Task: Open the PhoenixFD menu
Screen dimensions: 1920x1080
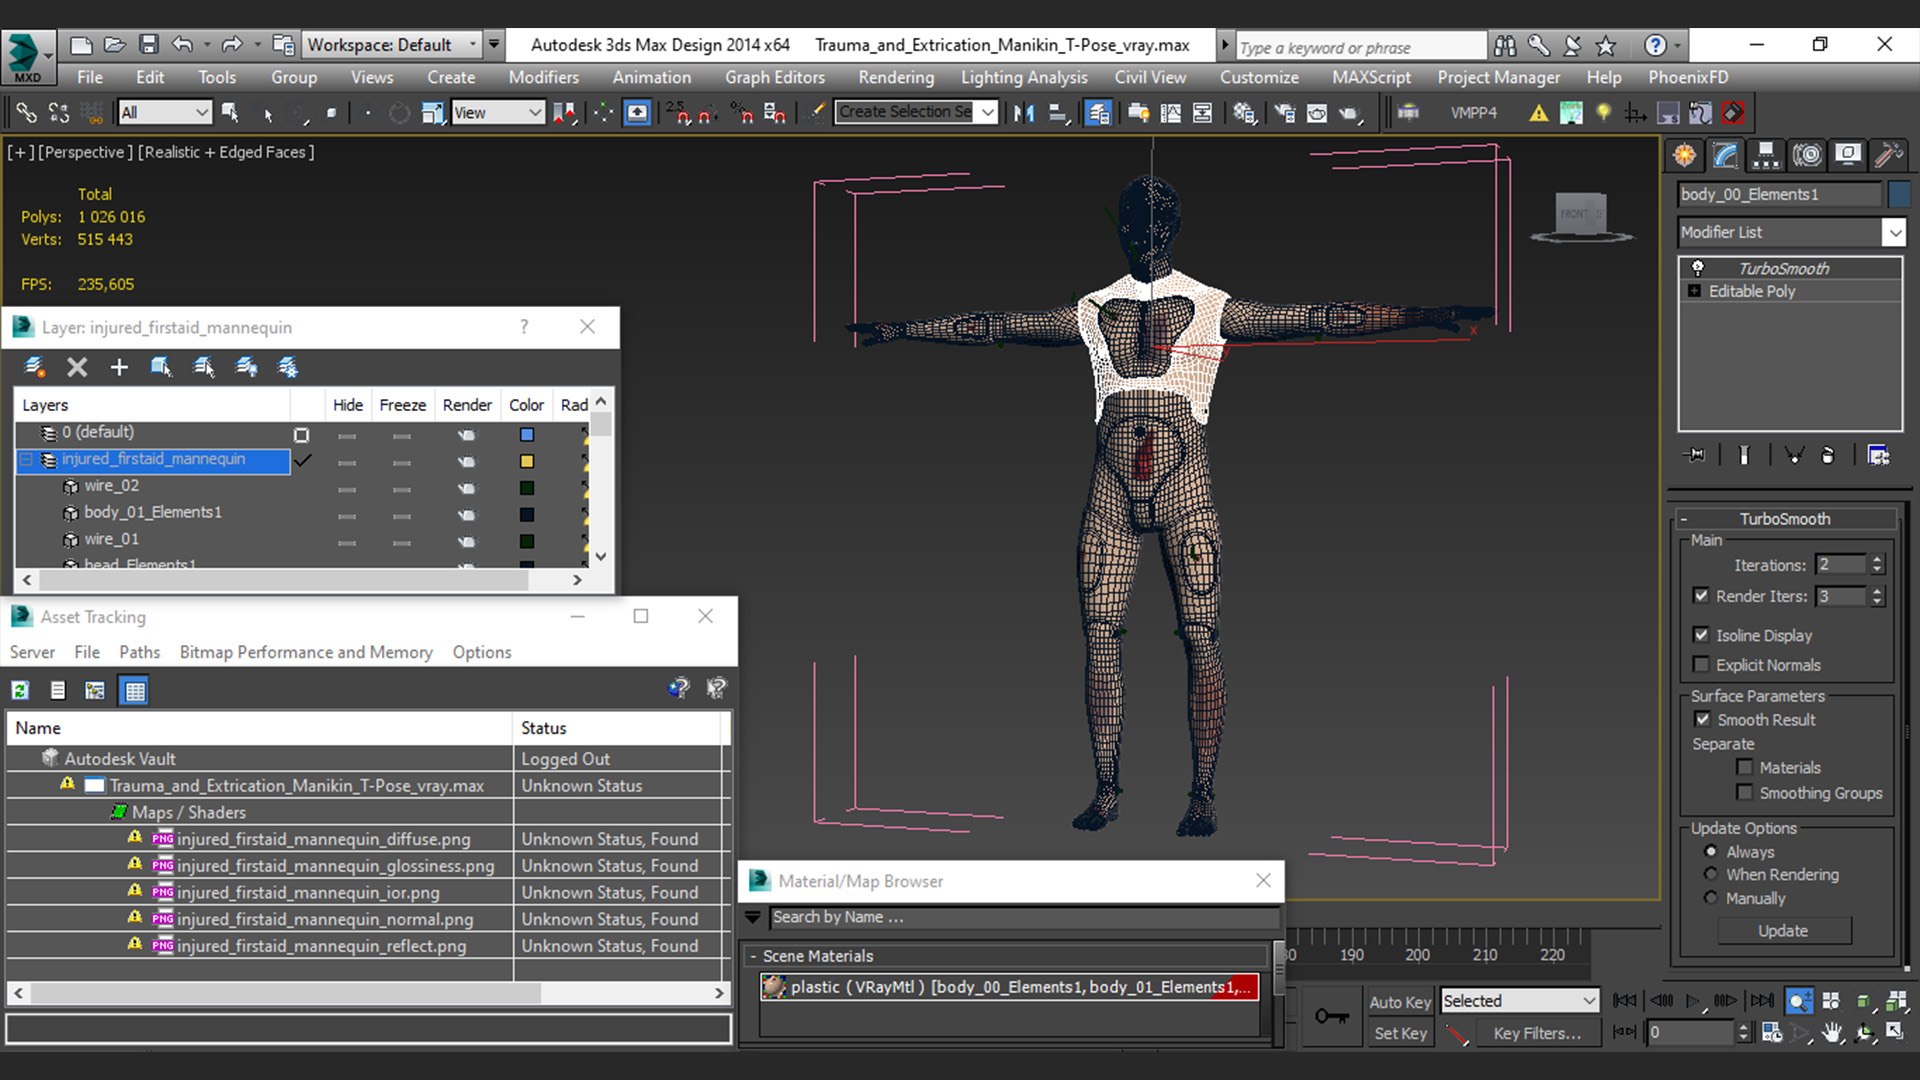Action: pos(1688,77)
